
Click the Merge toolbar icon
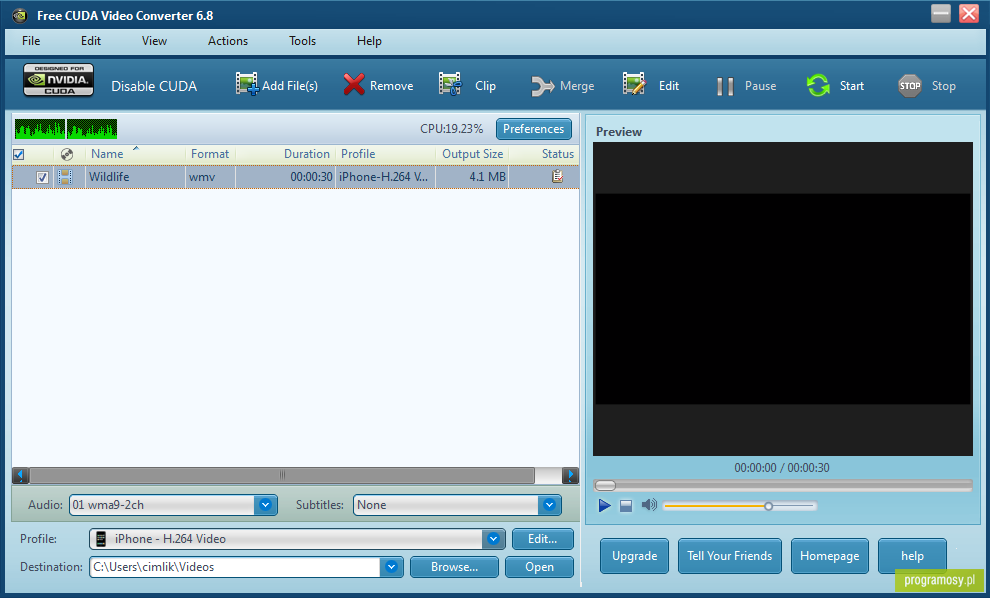(x=542, y=86)
